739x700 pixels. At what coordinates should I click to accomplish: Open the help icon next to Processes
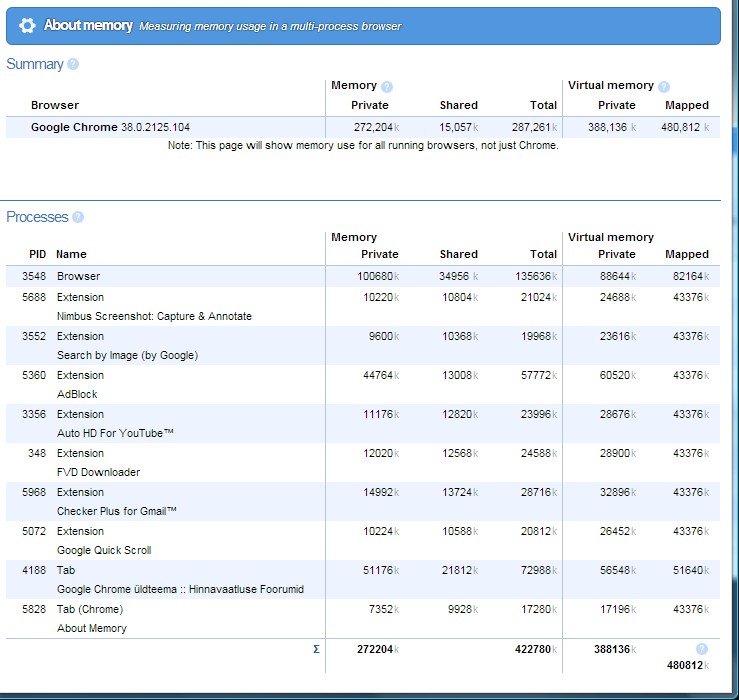coord(78,217)
